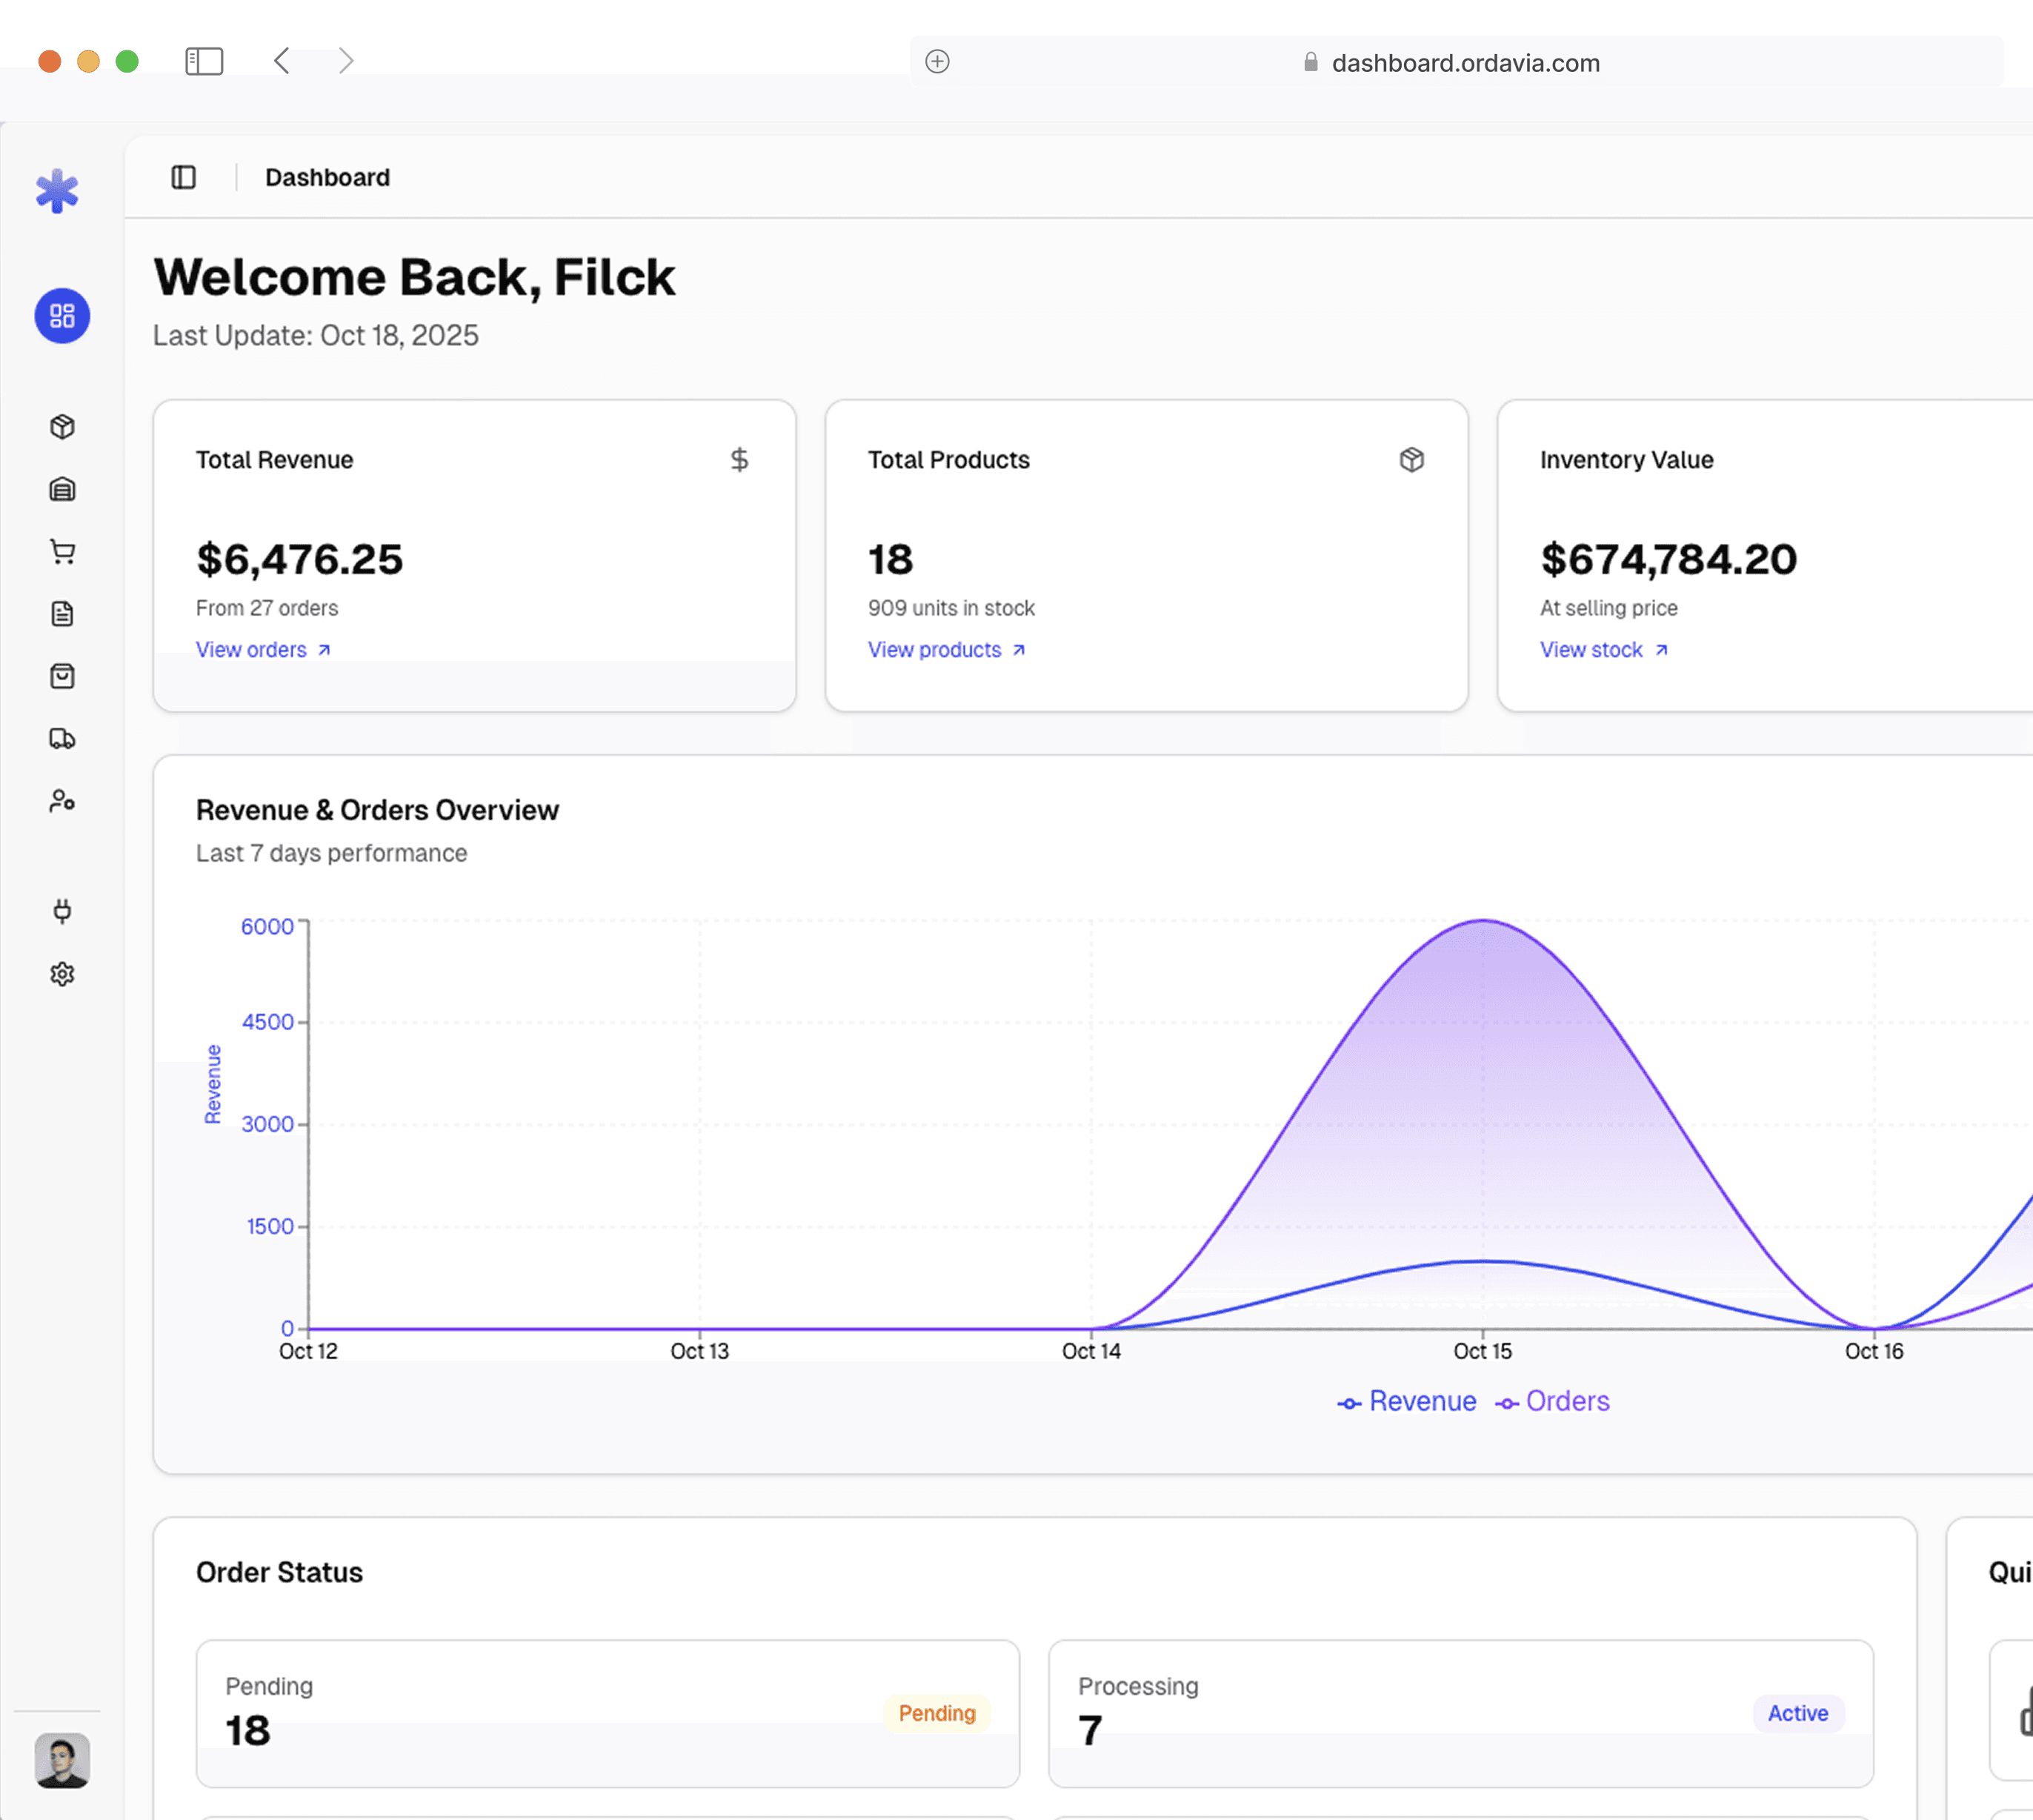Toggle the app sidebar panel next to Dashboard
The image size is (2033, 1820).
coord(184,177)
